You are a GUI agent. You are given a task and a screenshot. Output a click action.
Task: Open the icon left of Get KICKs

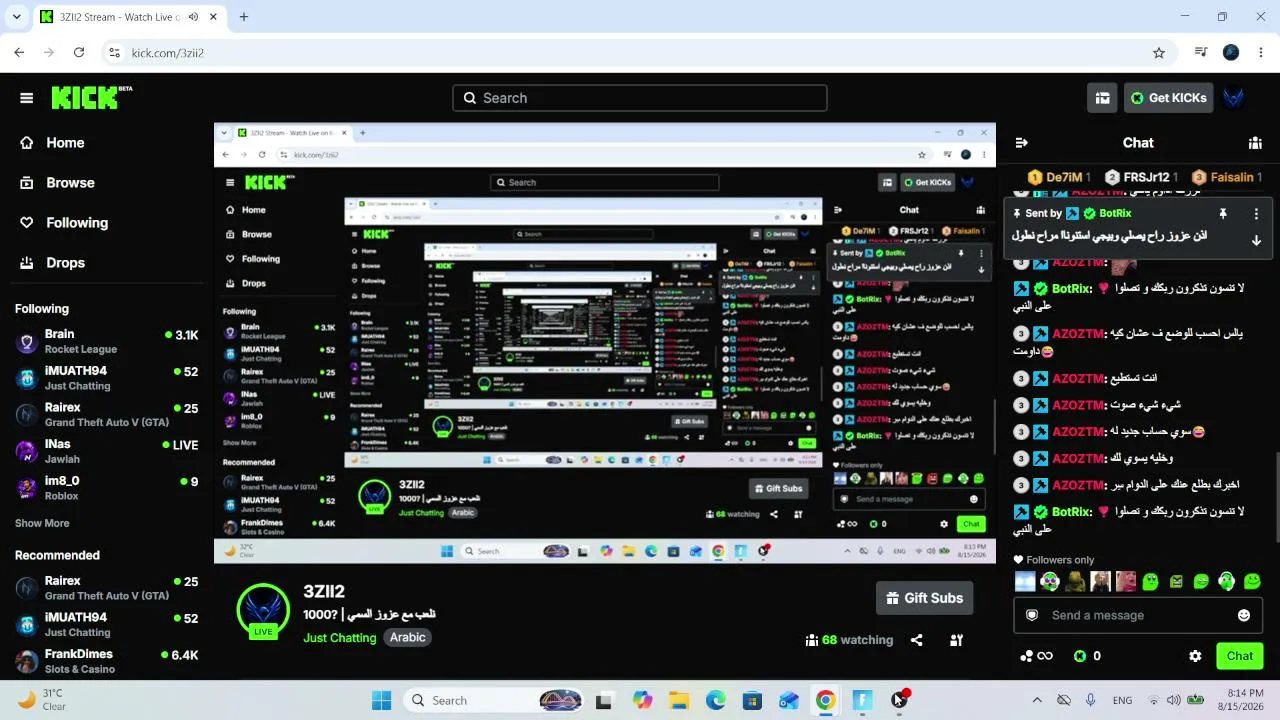coord(1102,98)
